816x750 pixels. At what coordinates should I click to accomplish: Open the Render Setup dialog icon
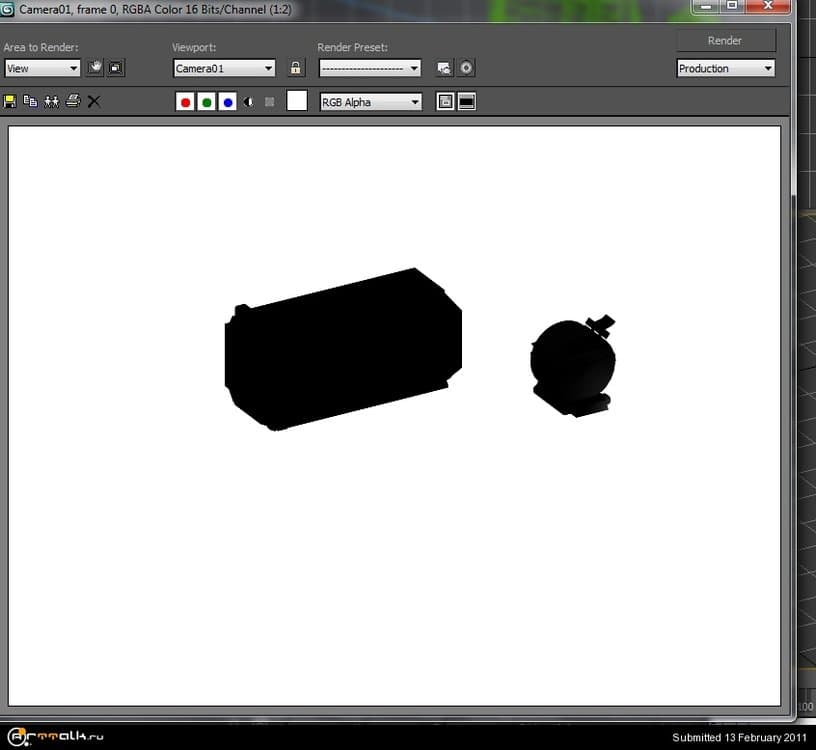pyautogui.click(x=444, y=68)
